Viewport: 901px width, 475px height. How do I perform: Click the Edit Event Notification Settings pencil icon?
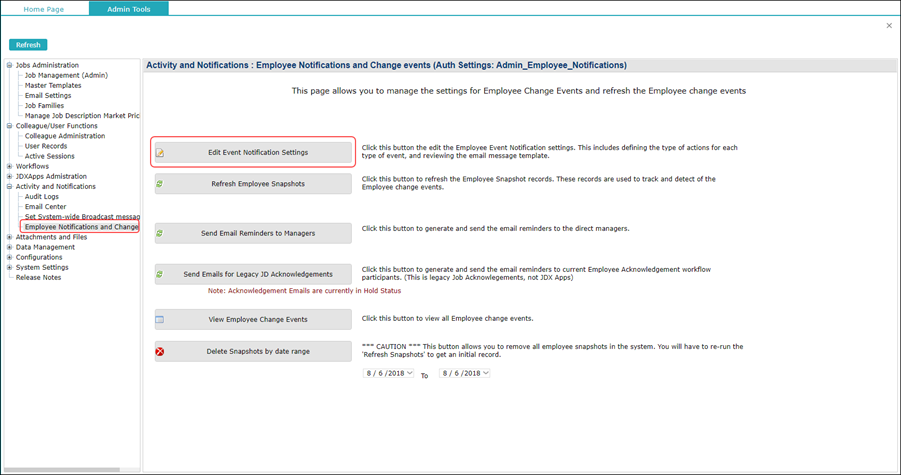160,153
